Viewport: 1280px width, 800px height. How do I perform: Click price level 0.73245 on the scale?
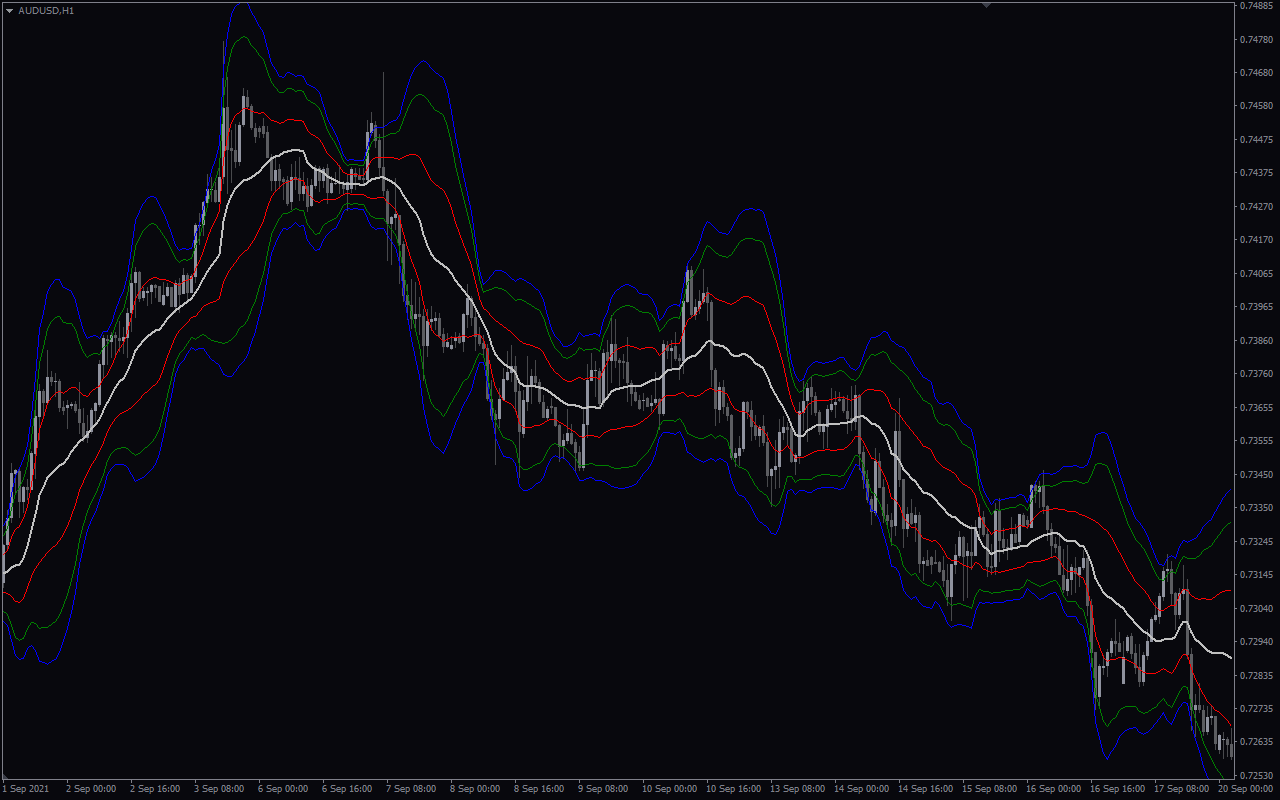pos(1255,542)
